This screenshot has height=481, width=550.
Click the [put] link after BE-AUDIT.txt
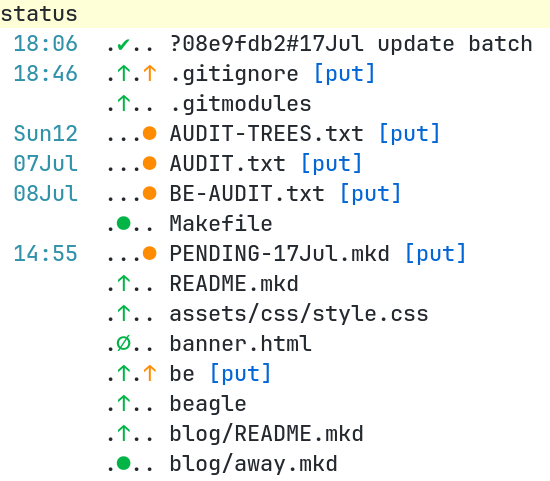coord(370,193)
